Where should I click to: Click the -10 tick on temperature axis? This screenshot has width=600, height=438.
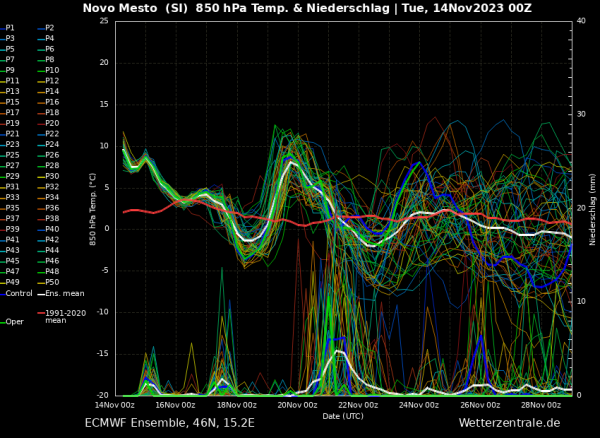[103, 312]
